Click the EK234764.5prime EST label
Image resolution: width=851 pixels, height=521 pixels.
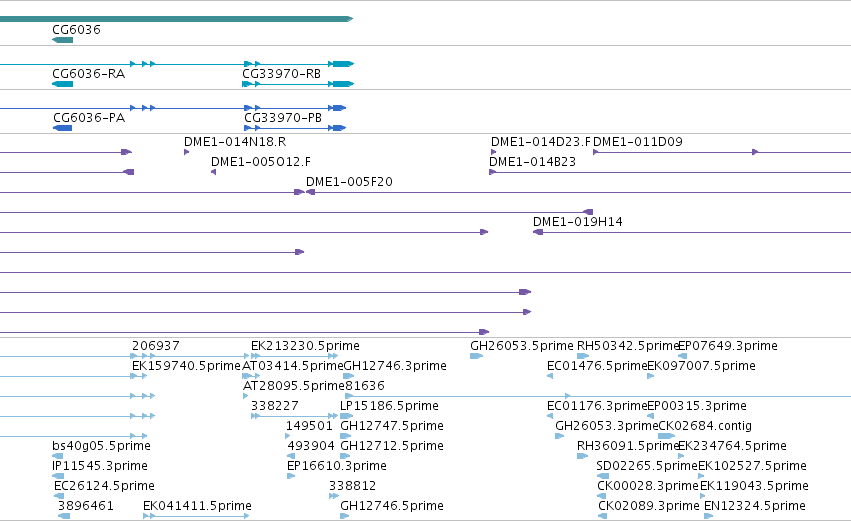pos(732,446)
